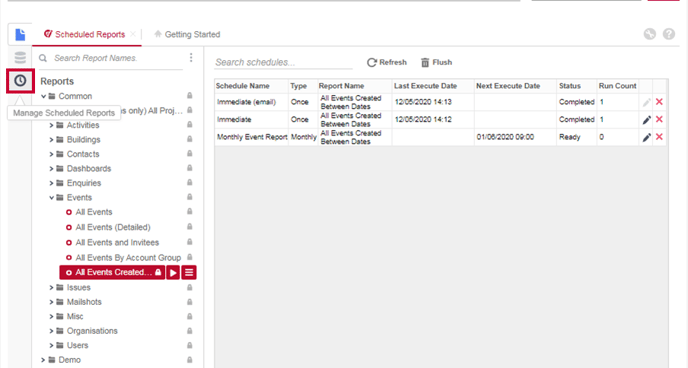Select the Monthly Event Report name cell

252,137
